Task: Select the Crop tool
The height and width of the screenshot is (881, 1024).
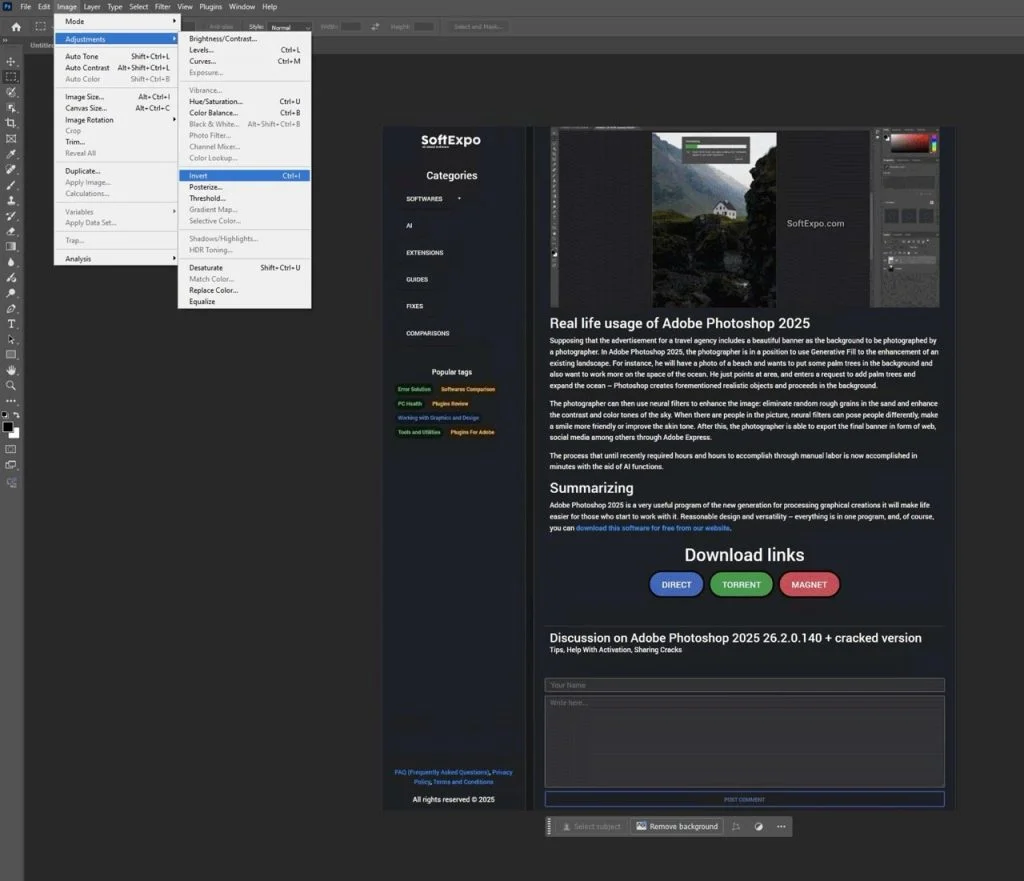Action: [x=10, y=122]
